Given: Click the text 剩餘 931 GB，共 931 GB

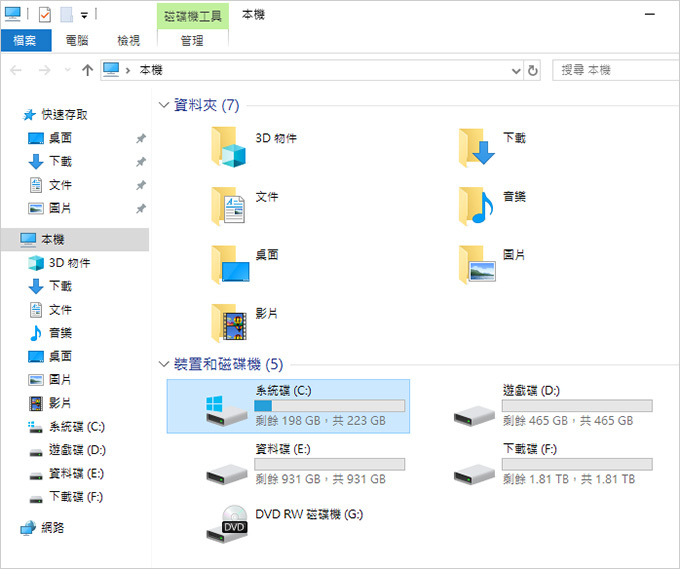Looking at the screenshot, I should tap(320, 479).
